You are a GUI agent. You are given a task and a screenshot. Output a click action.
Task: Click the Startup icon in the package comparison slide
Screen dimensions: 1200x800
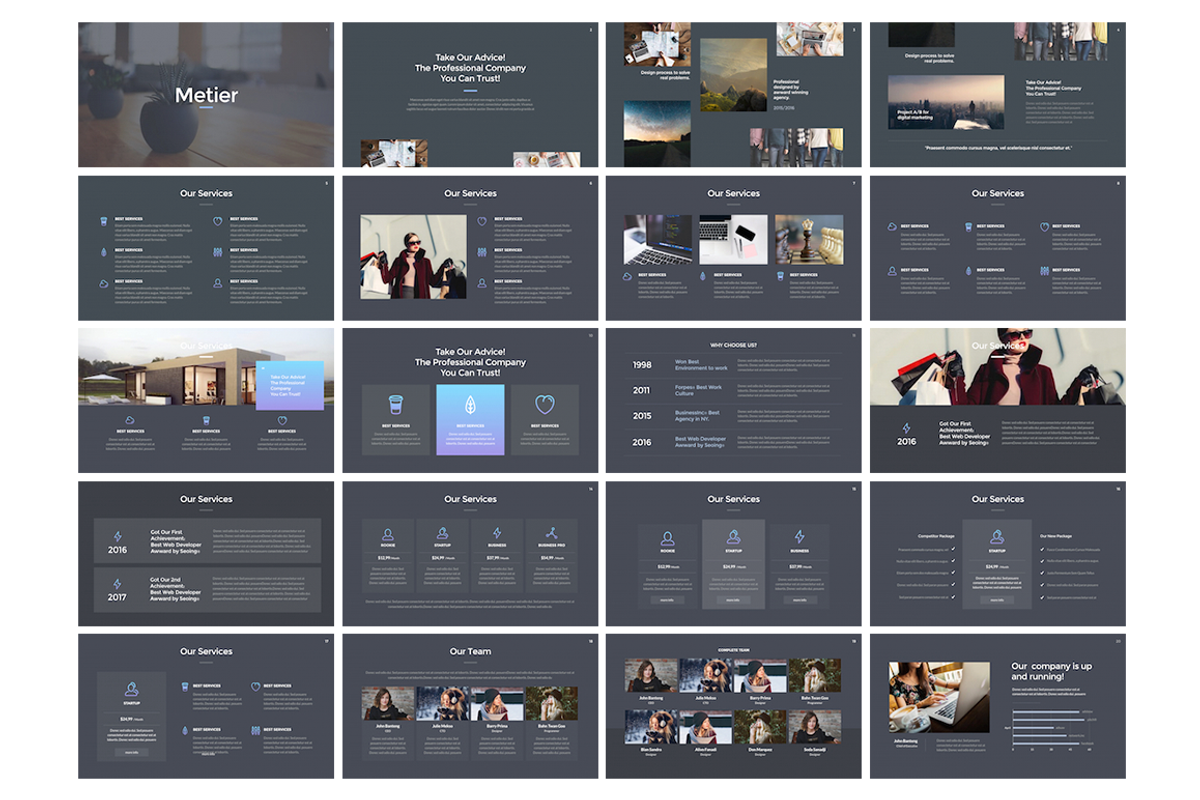(997, 537)
